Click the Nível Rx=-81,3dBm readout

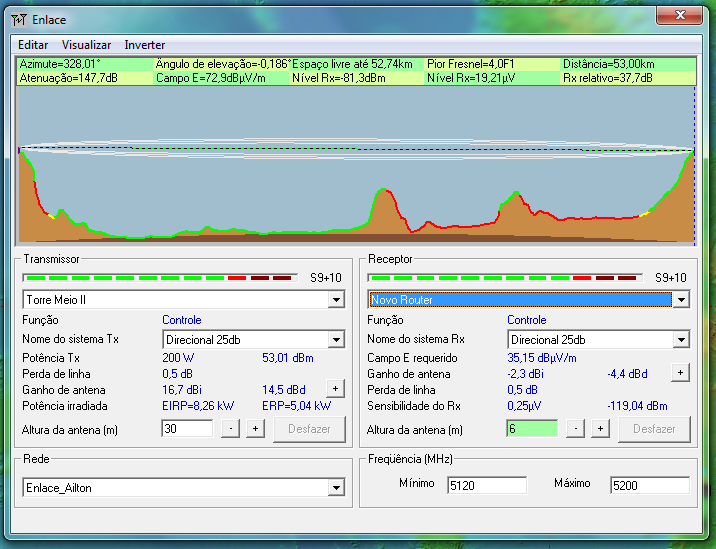coord(339,78)
